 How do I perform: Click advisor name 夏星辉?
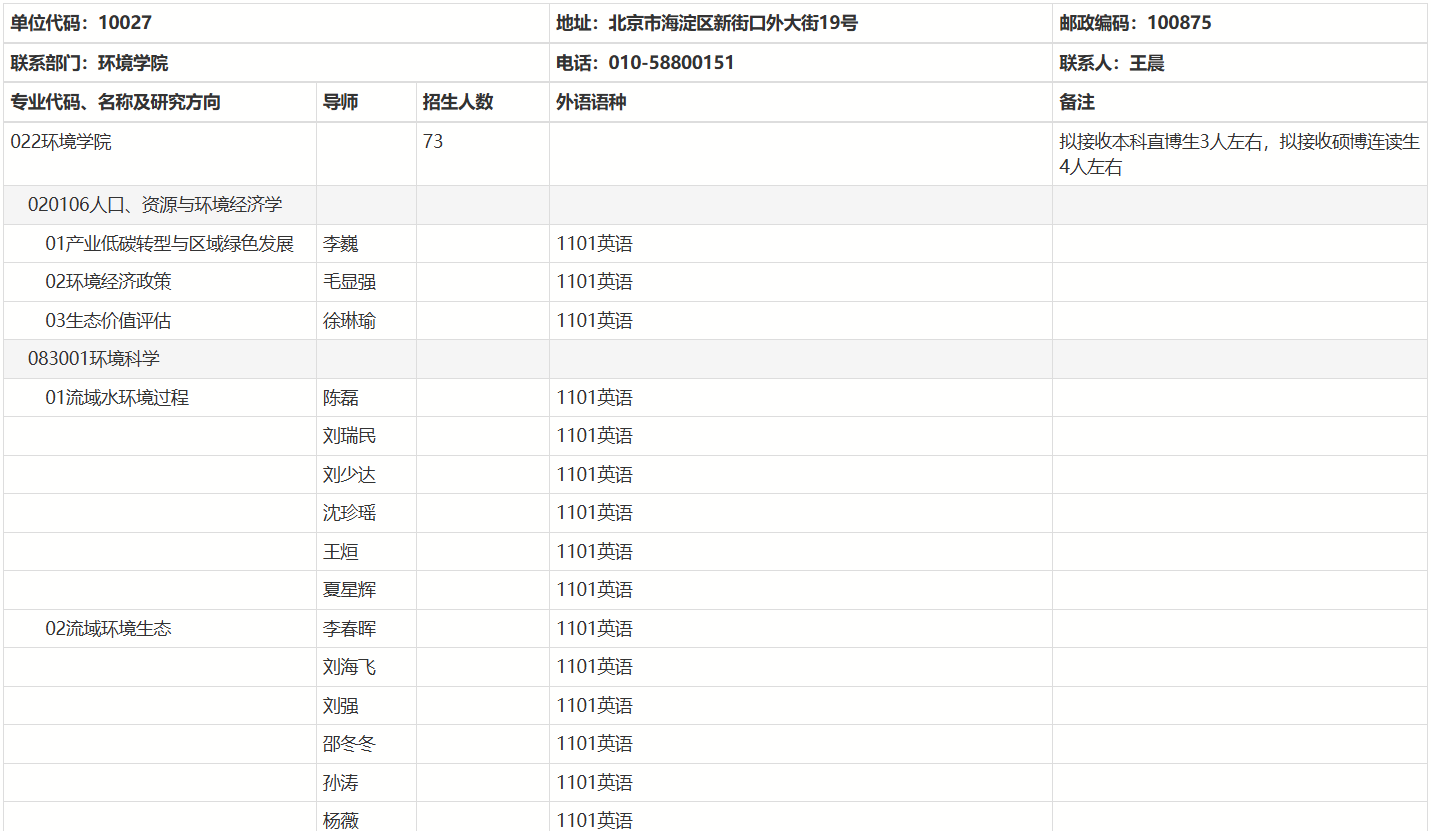click(349, 590)
